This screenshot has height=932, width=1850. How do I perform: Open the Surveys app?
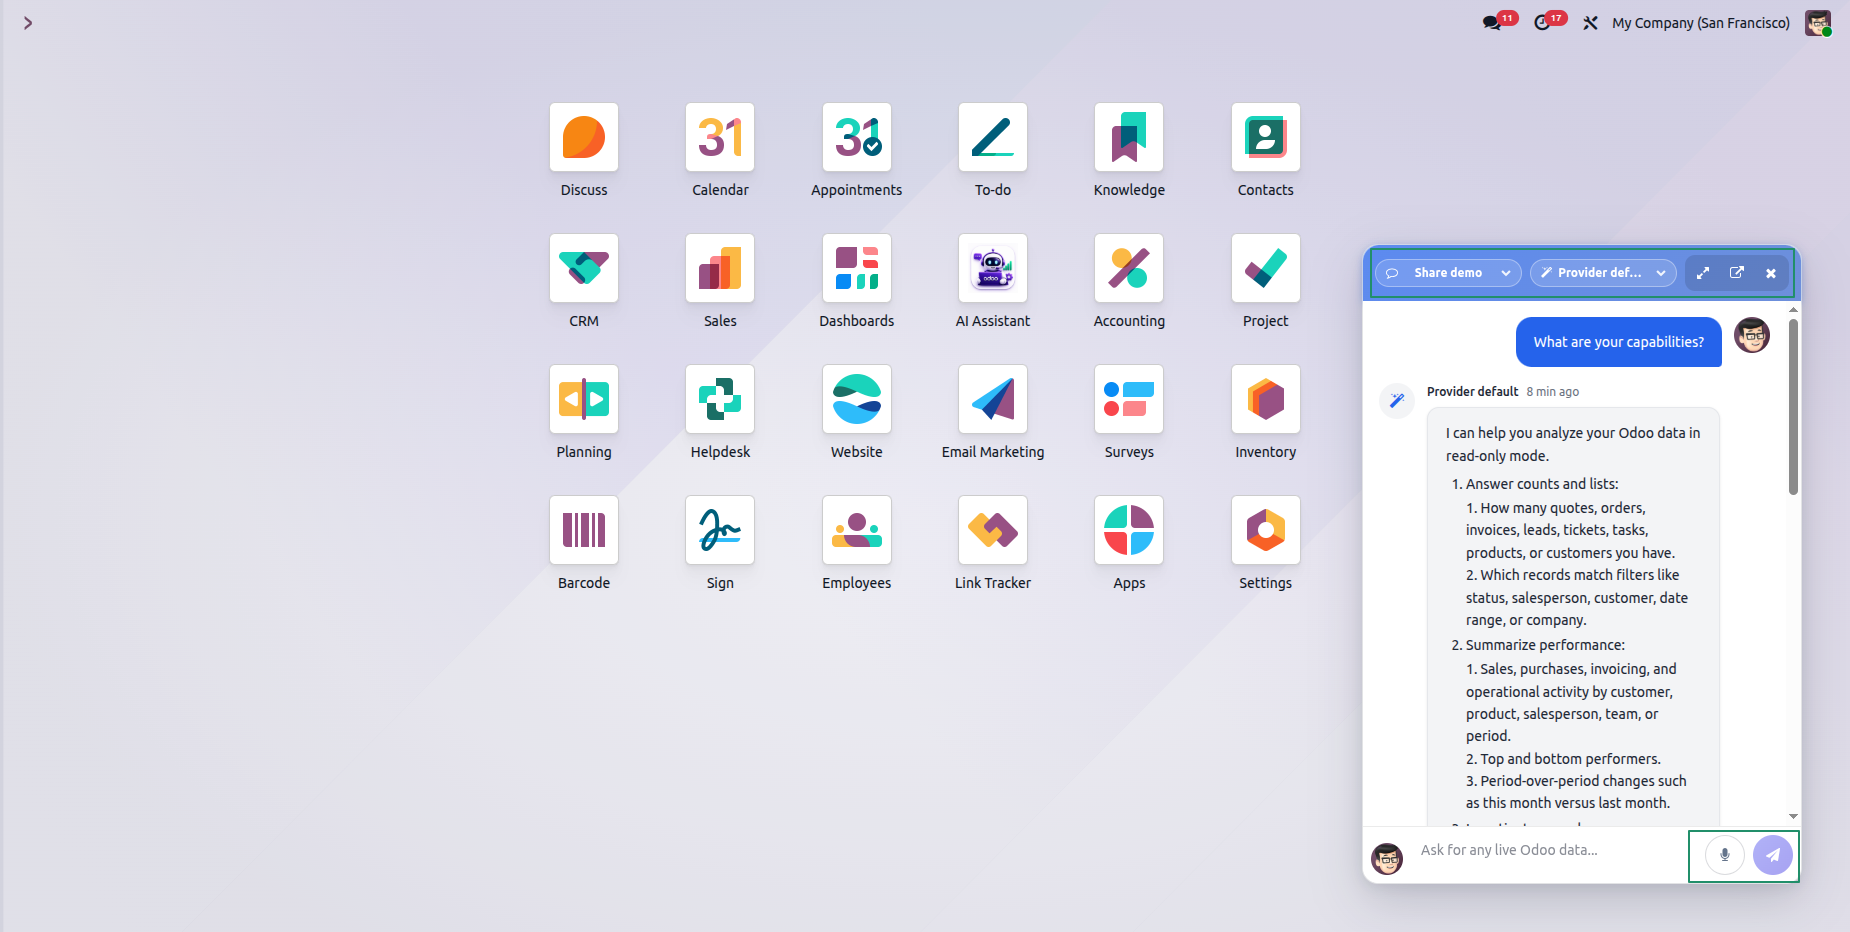pyautogui.click(x=1129, y=399)
